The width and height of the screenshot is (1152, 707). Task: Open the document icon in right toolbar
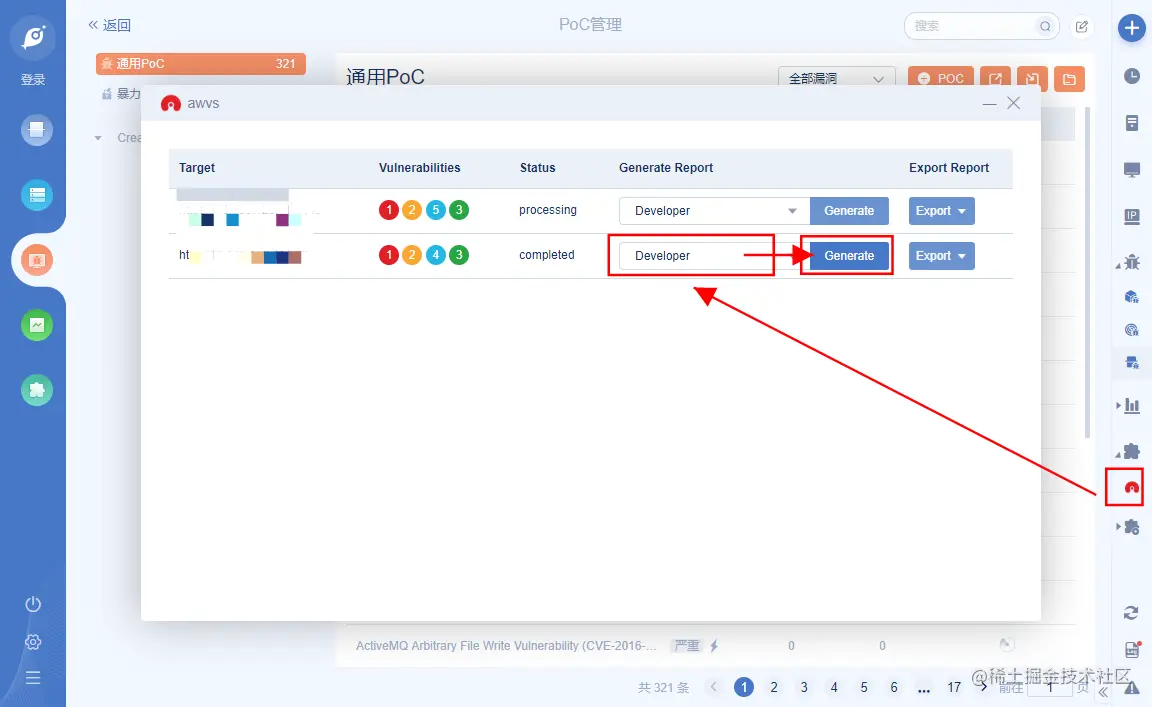(x=1132, y=123)
